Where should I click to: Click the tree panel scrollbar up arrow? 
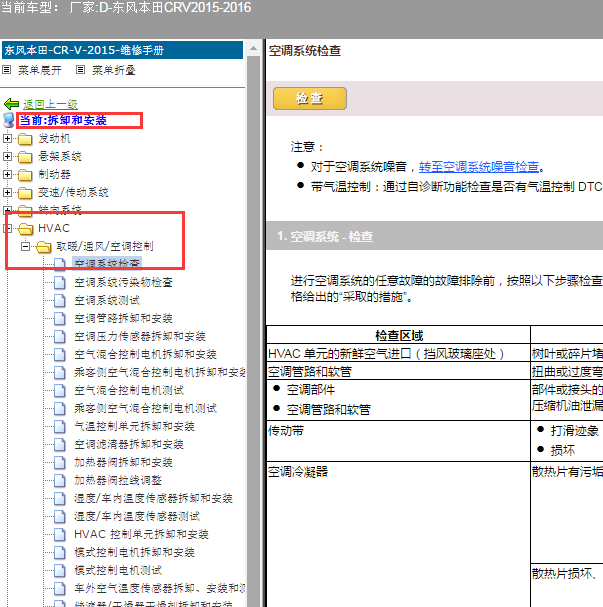[254, 48]
